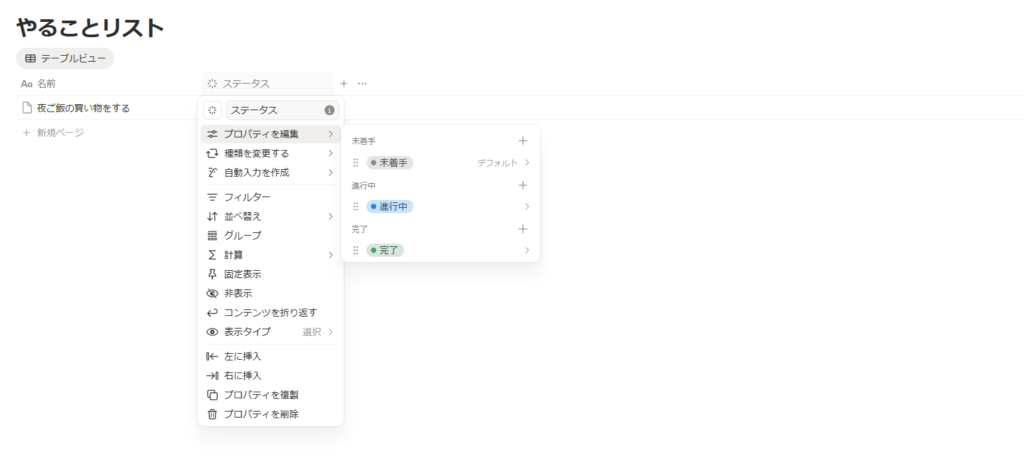
Task: Click the drag handle beside 未着手 option
Action: tap(355, 162)
